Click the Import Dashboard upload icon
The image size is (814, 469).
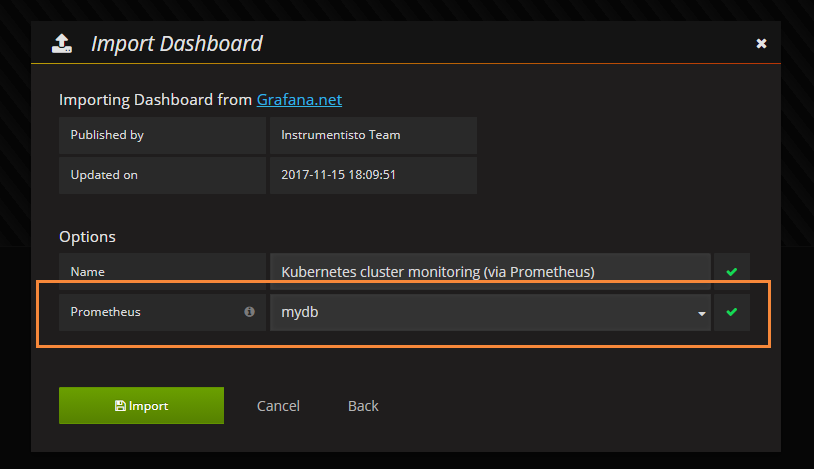[x=62, y=43]
